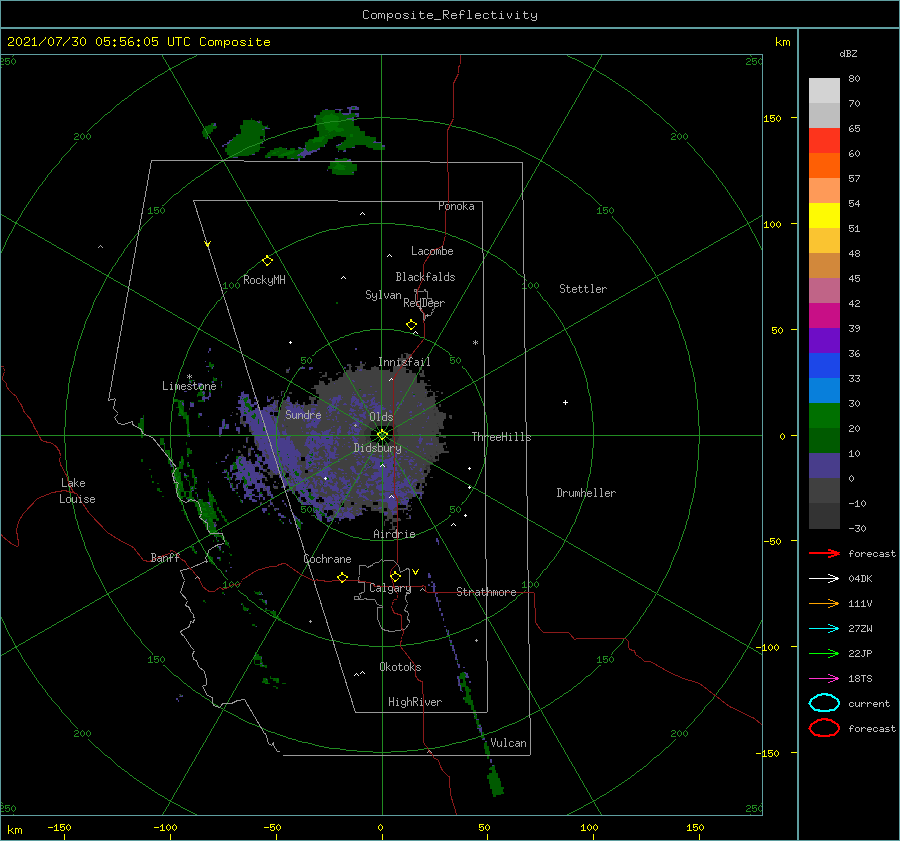Pick the bright yellow dBZ scale swatch
The image size is (900, 841).
click(824, 215)
